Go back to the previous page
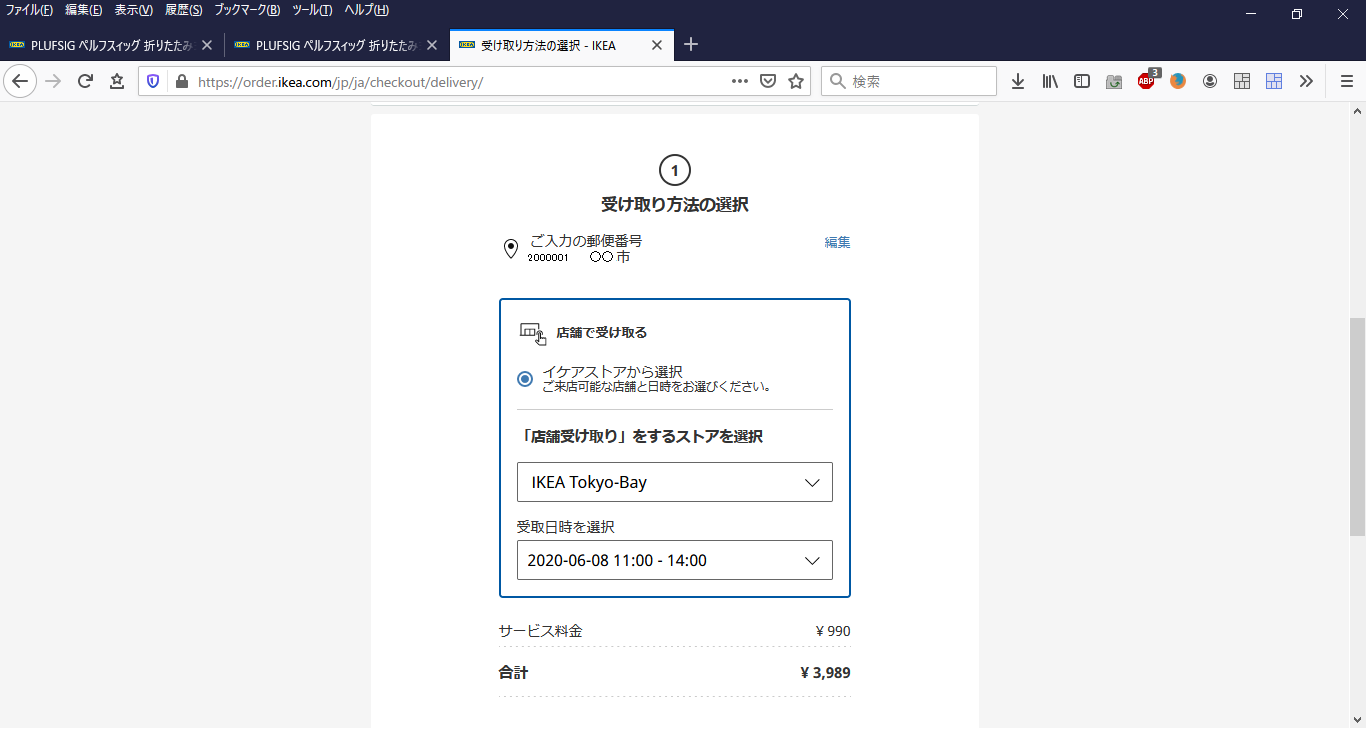 (20, 82)
